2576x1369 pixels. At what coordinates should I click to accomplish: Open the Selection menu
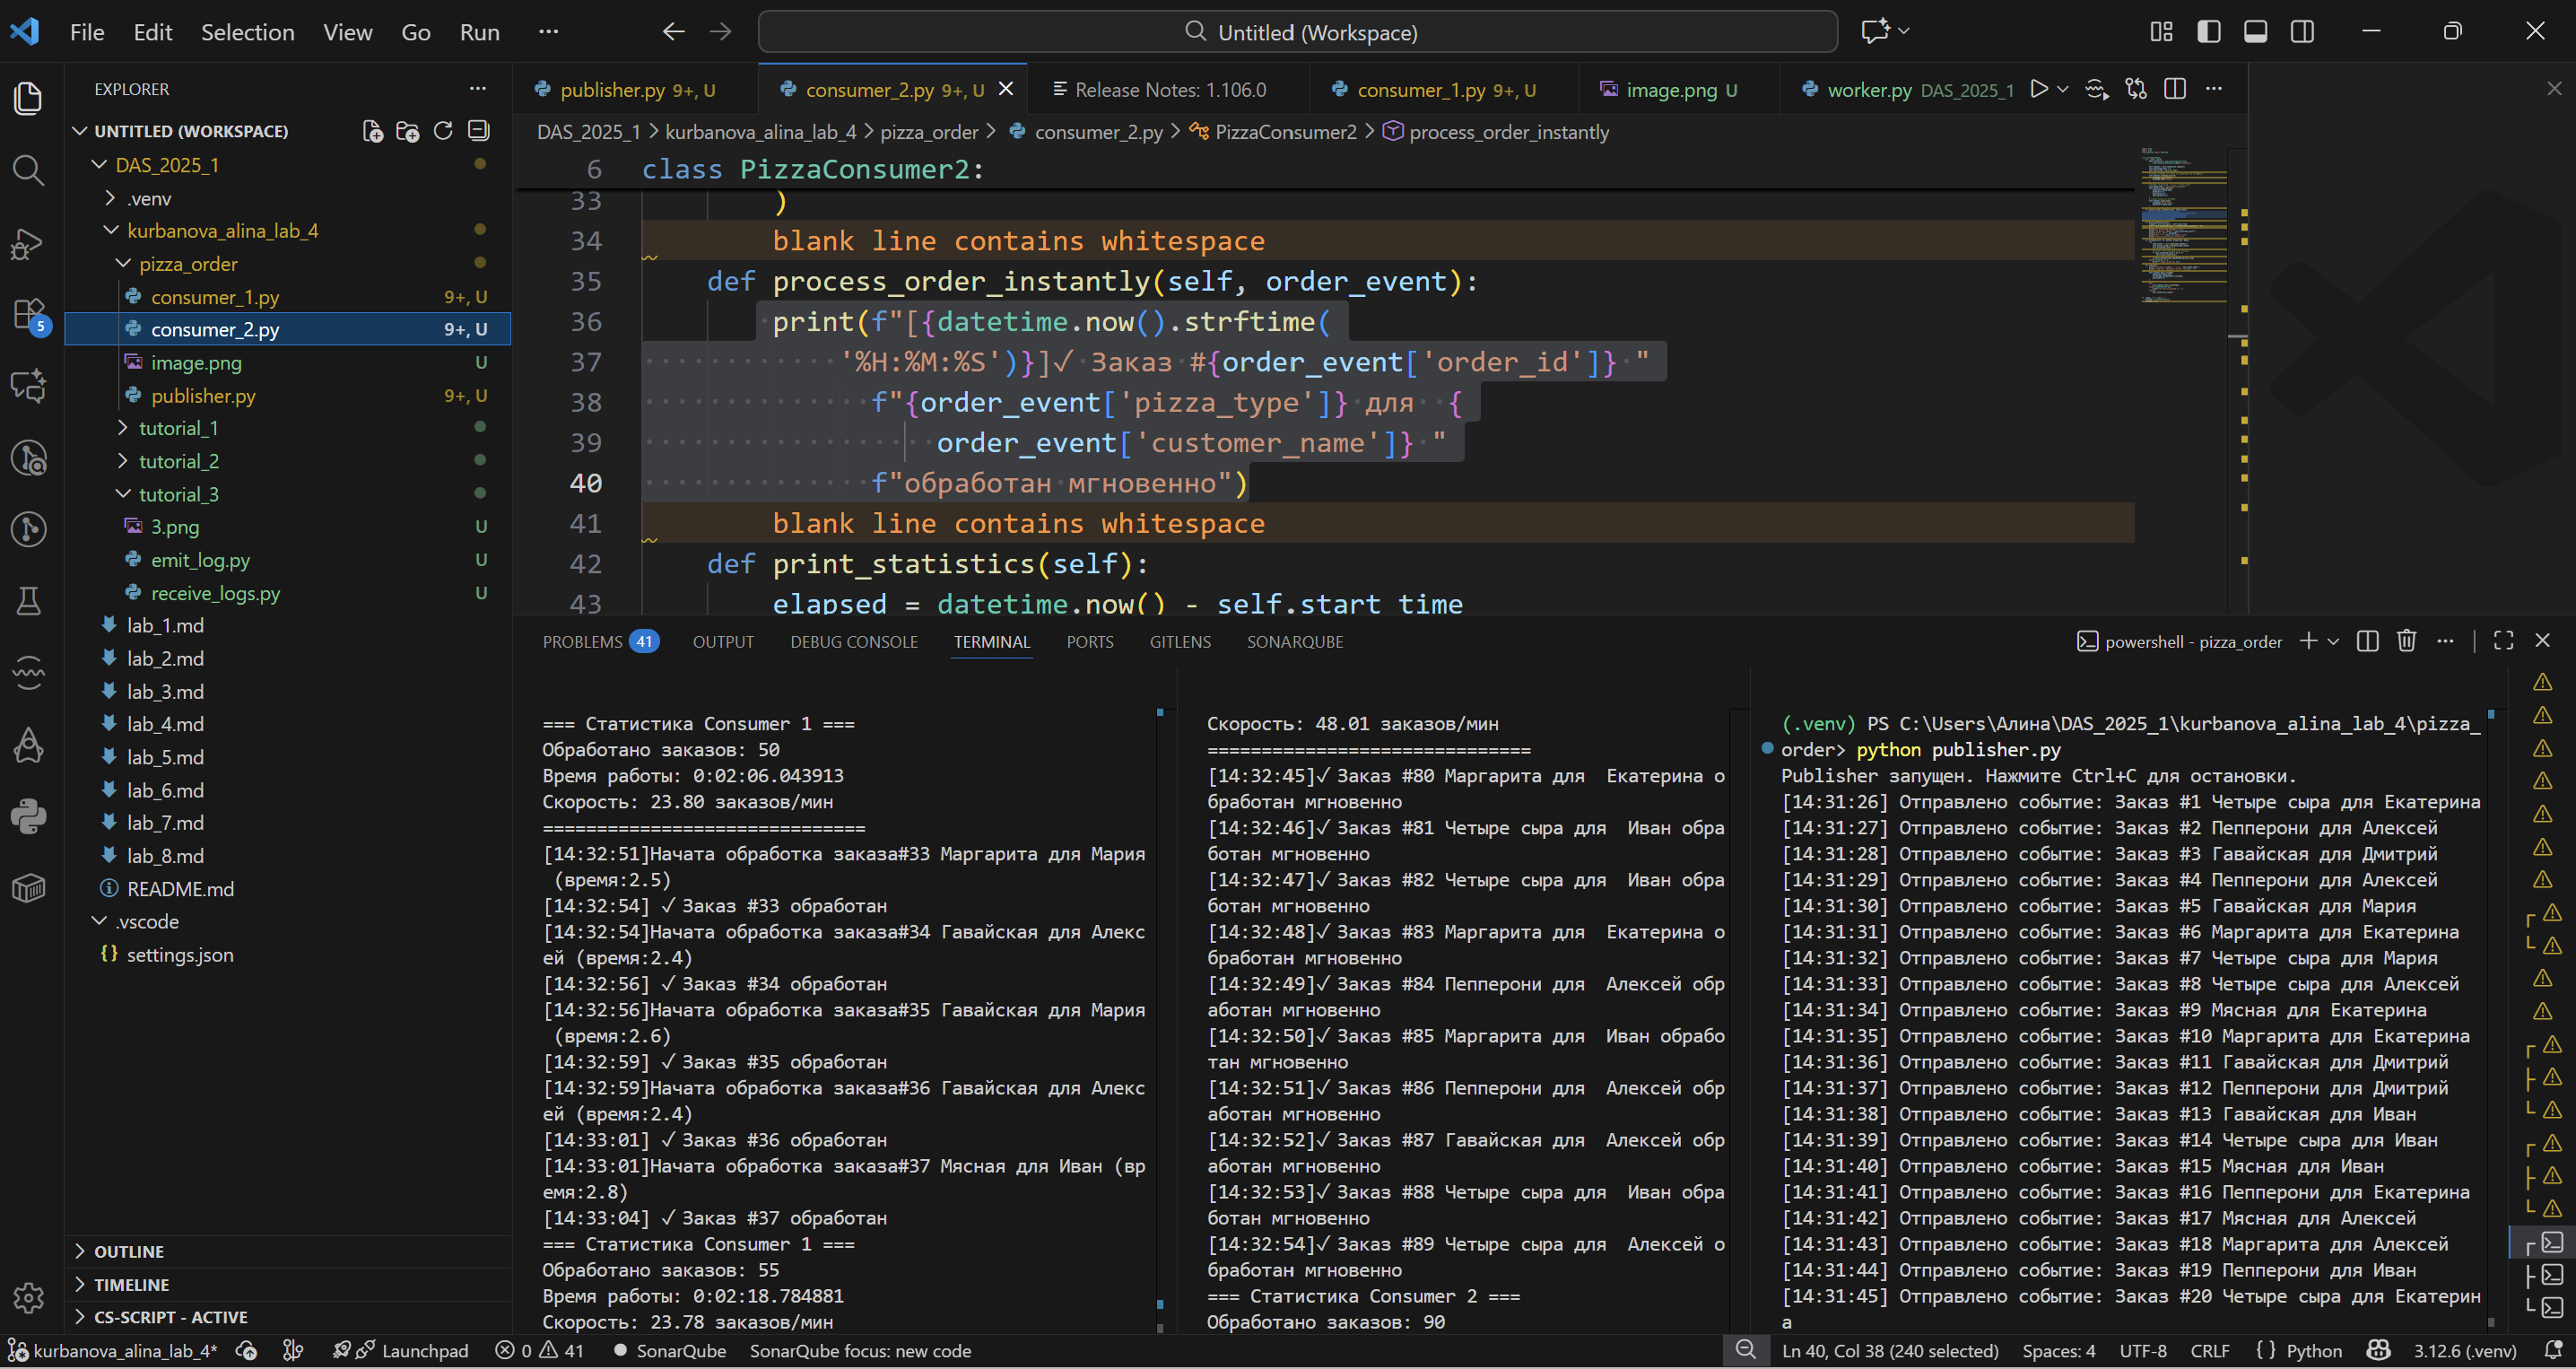247,32
